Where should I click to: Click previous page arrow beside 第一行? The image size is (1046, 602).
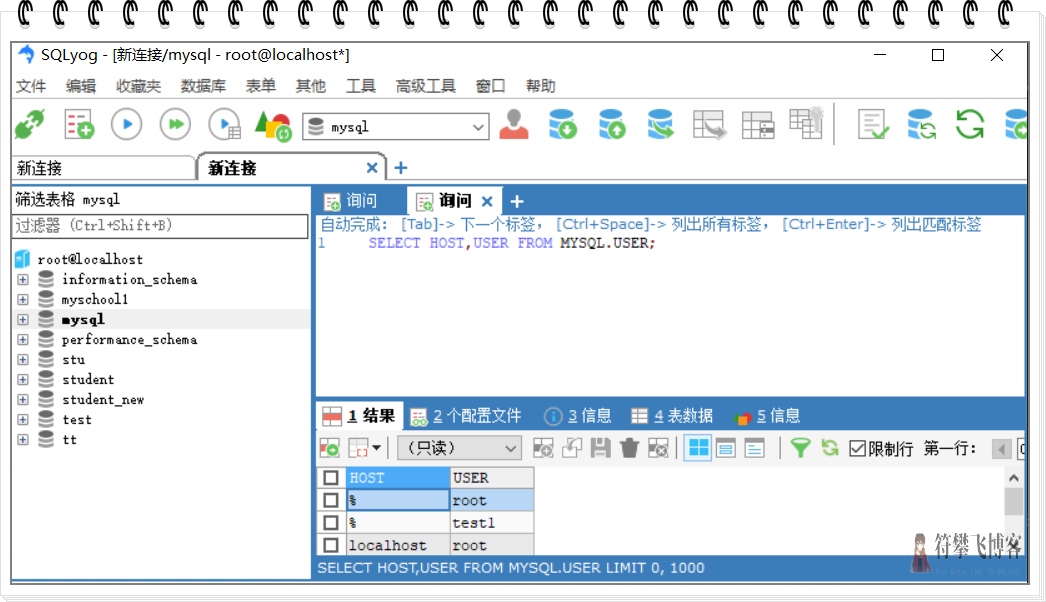pyautogui.click(x=1001, y=448)
